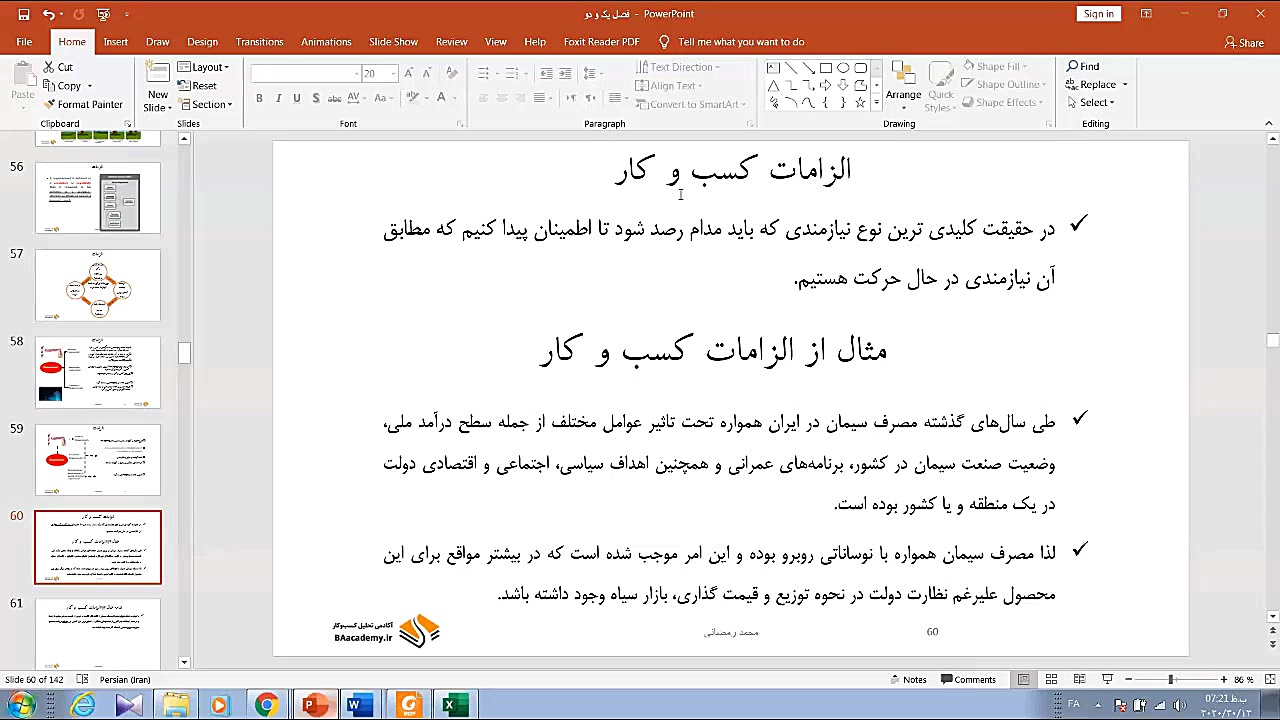Switch to the Insert tab

(115, 42)
